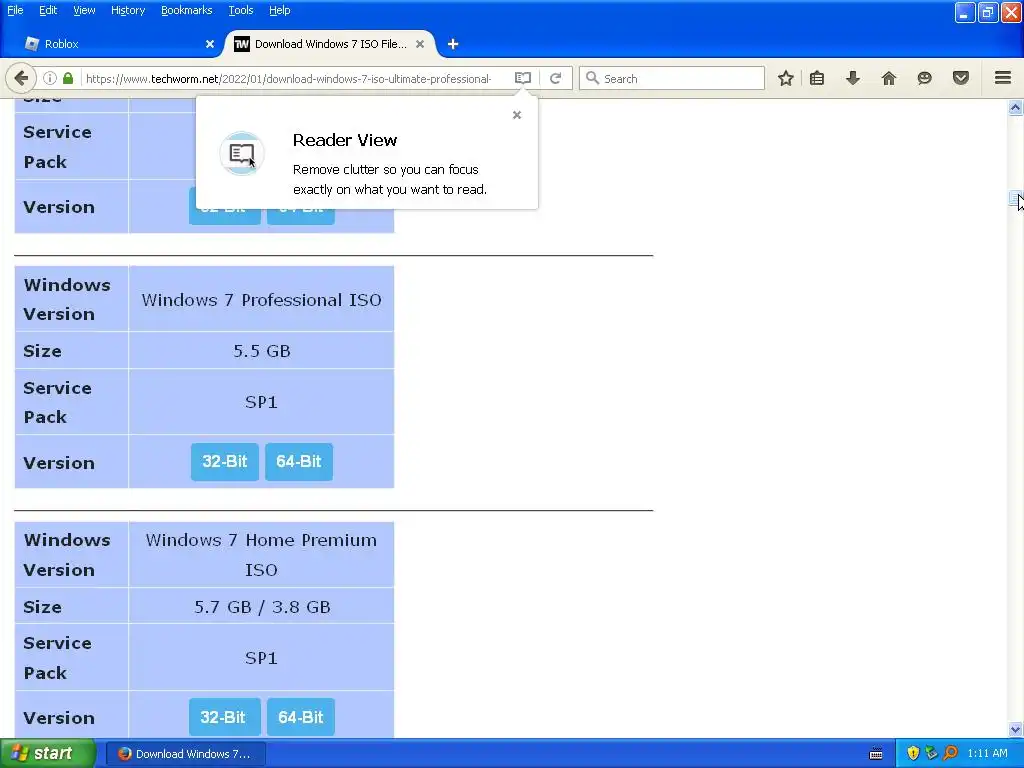Open the Bookmarks menu

186,10
